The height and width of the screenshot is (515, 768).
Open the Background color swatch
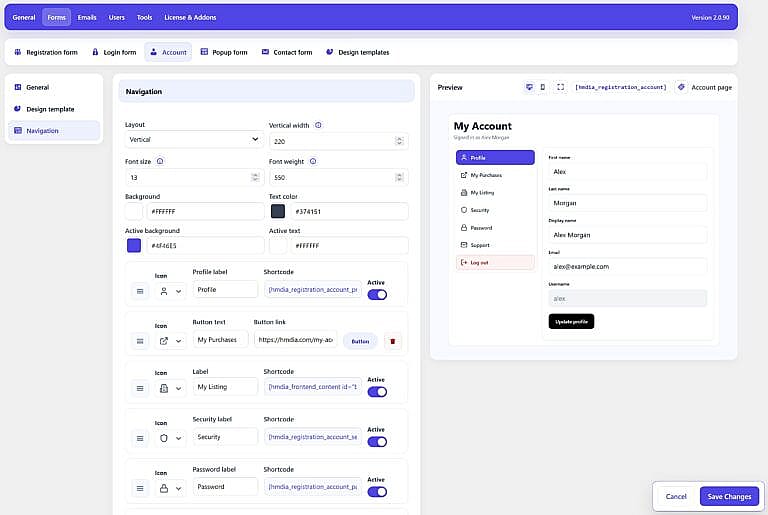click(x=134, y=211)
